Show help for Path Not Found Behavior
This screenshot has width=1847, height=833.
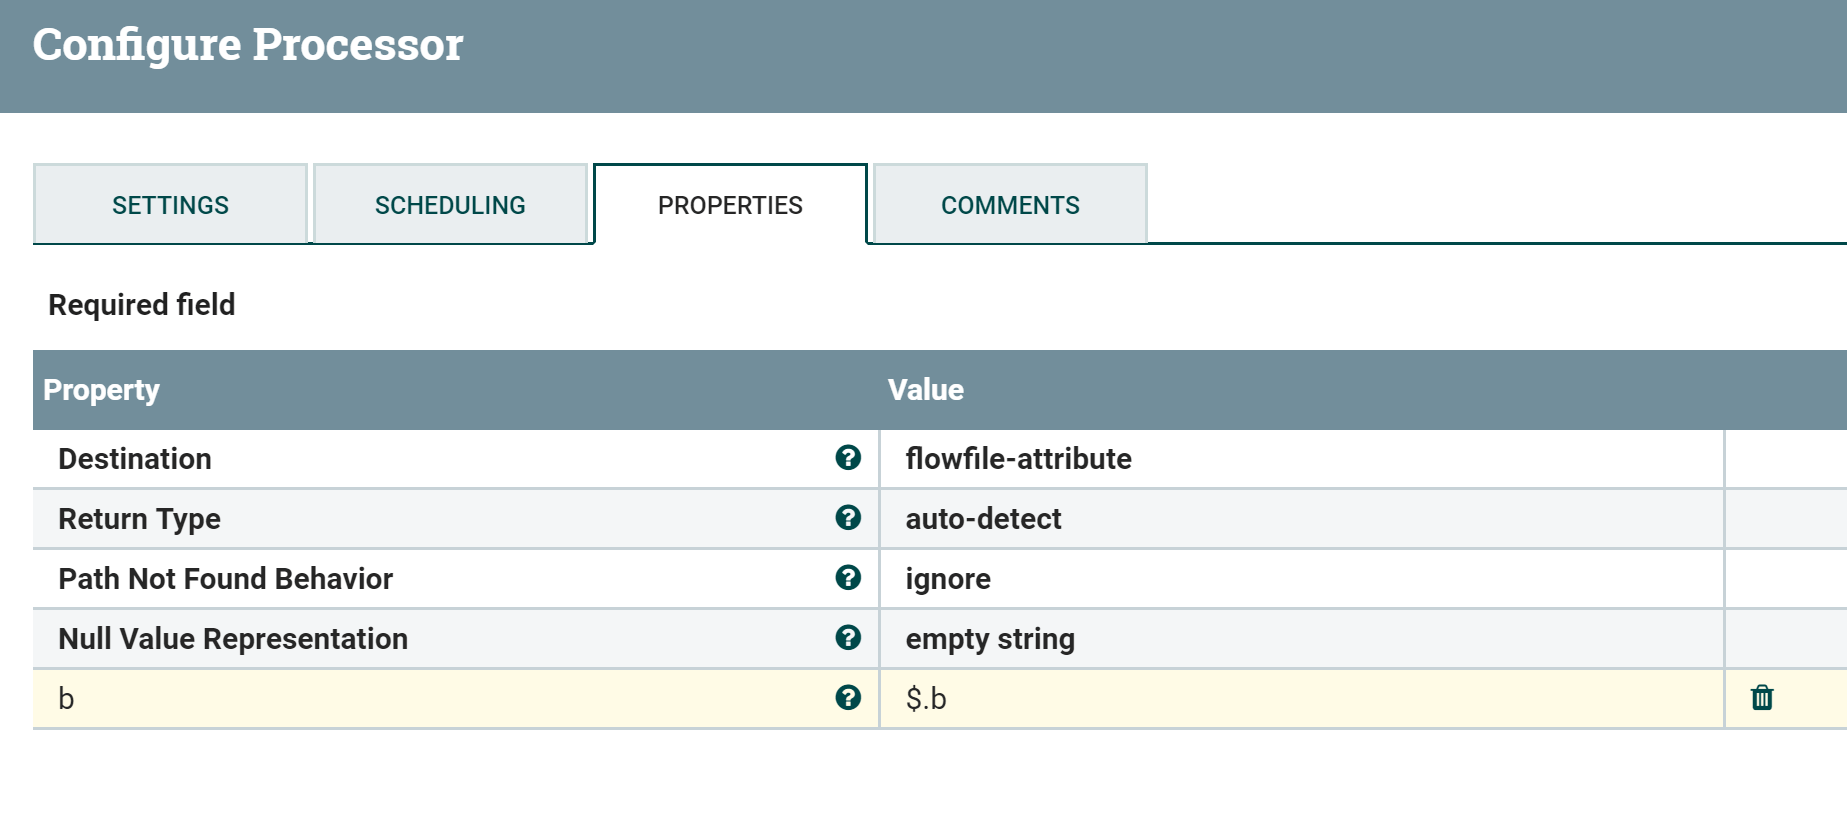click(848, 578)
